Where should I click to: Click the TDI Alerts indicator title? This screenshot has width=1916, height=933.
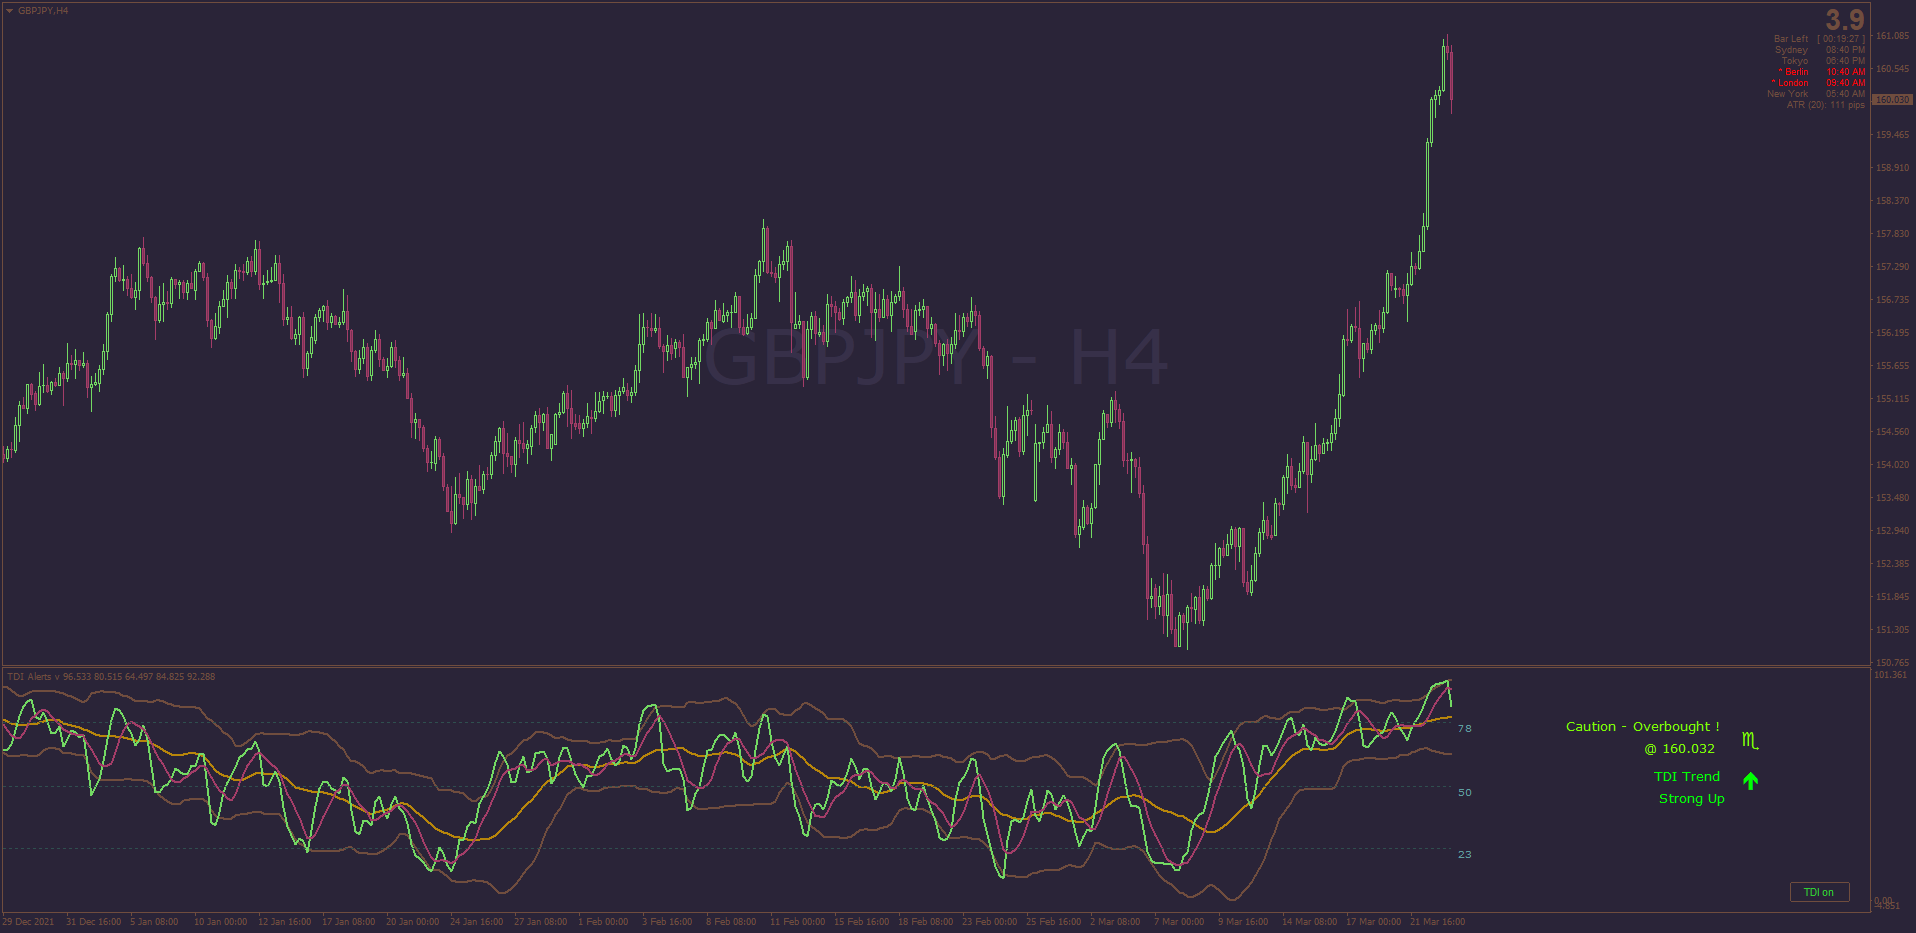point(111,677)
